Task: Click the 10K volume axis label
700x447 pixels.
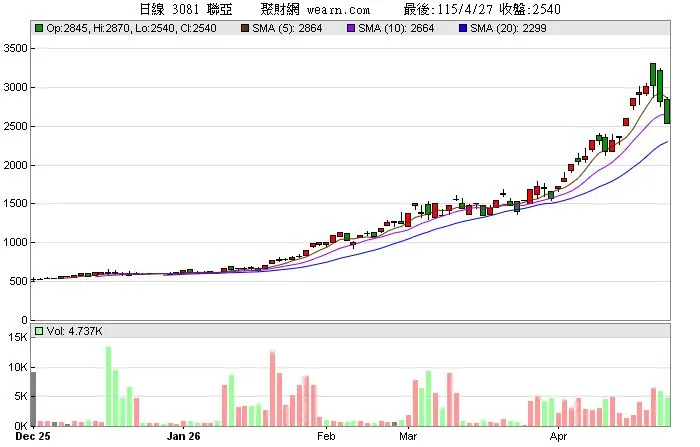Action: tap(17, 367)
